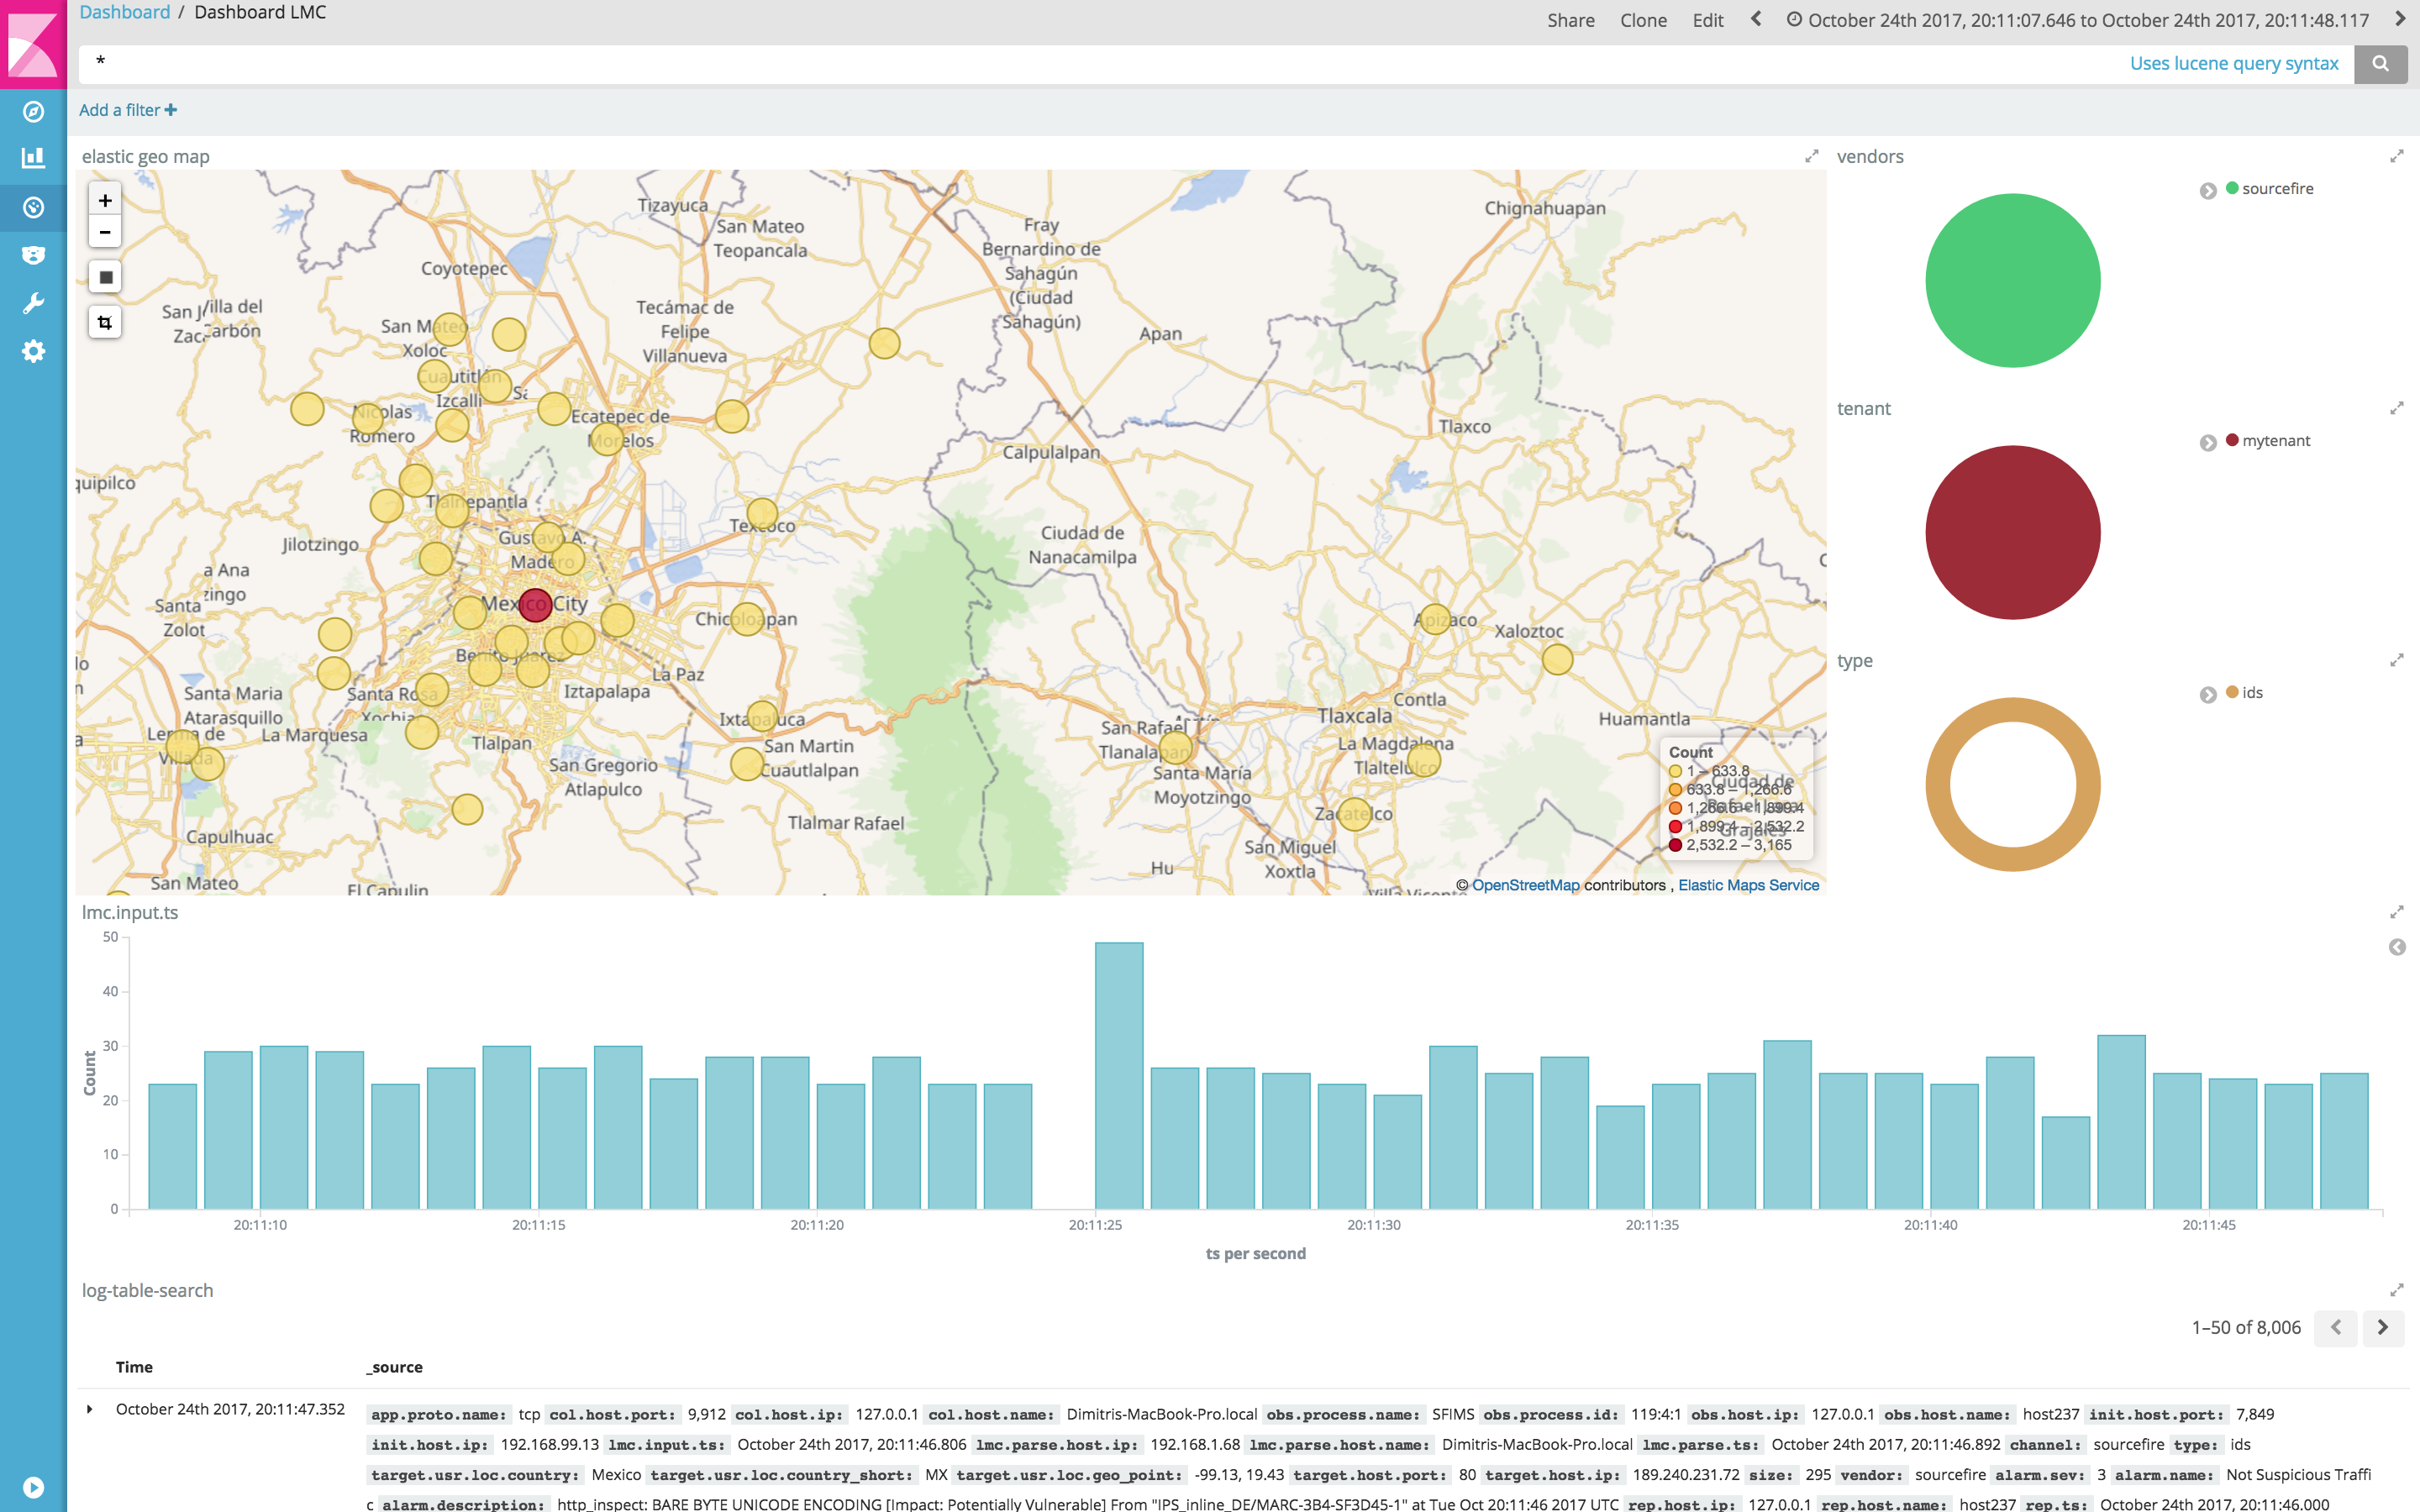Expand the lmc.input.ts panel fullscreen

pyautogui.click(x=2397, y=913)
